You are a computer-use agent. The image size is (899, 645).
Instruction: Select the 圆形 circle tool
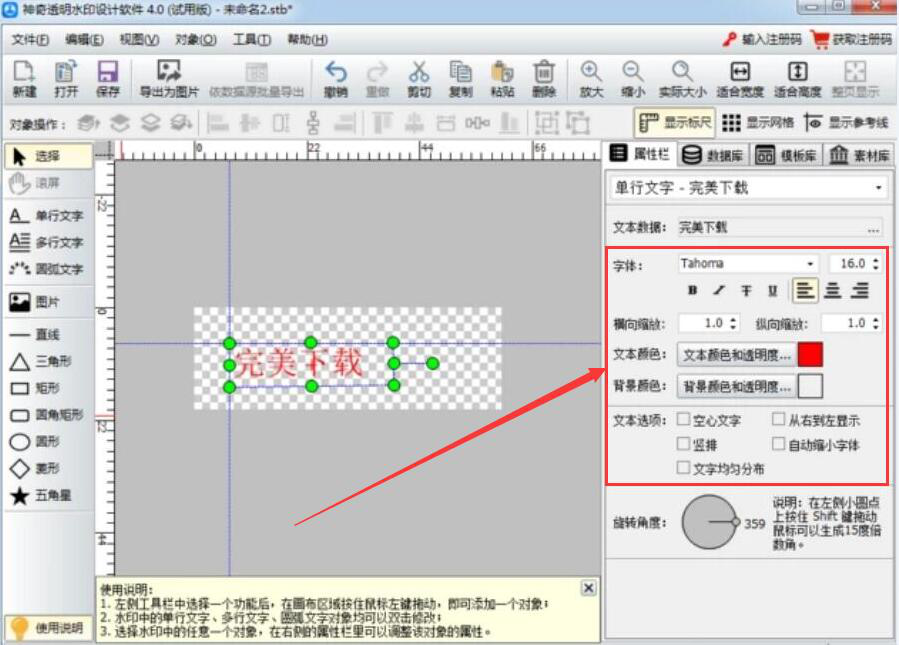coord(34,441)
